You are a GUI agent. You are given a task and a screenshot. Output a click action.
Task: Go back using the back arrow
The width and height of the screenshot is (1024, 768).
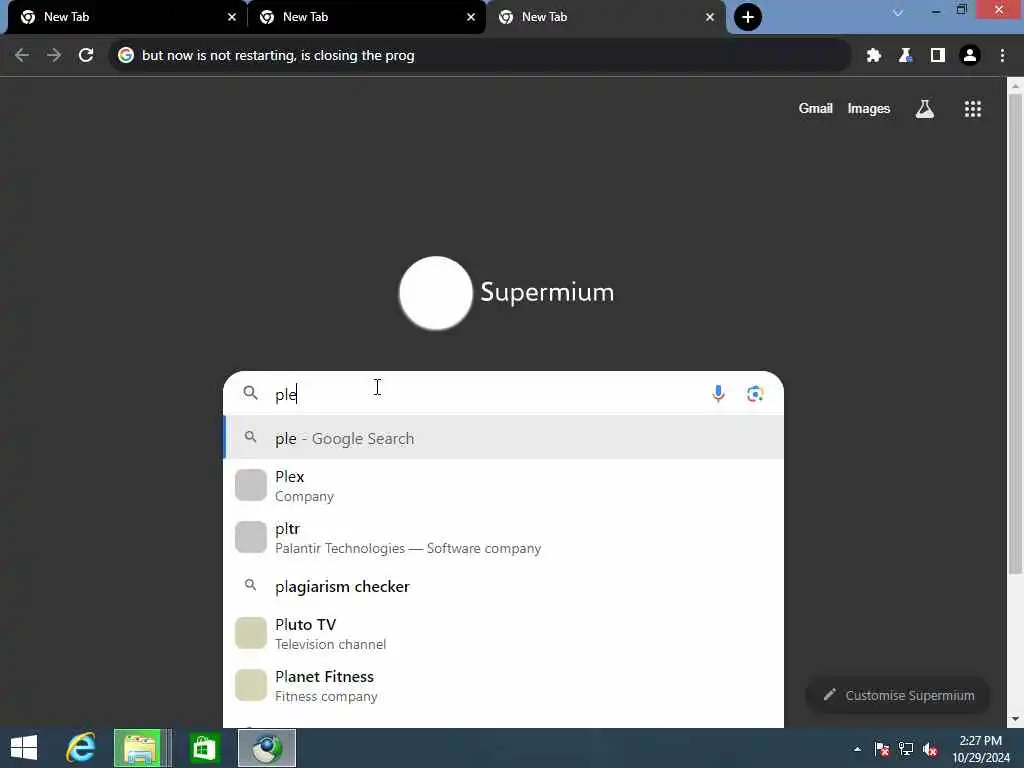(x=22, y=56)
